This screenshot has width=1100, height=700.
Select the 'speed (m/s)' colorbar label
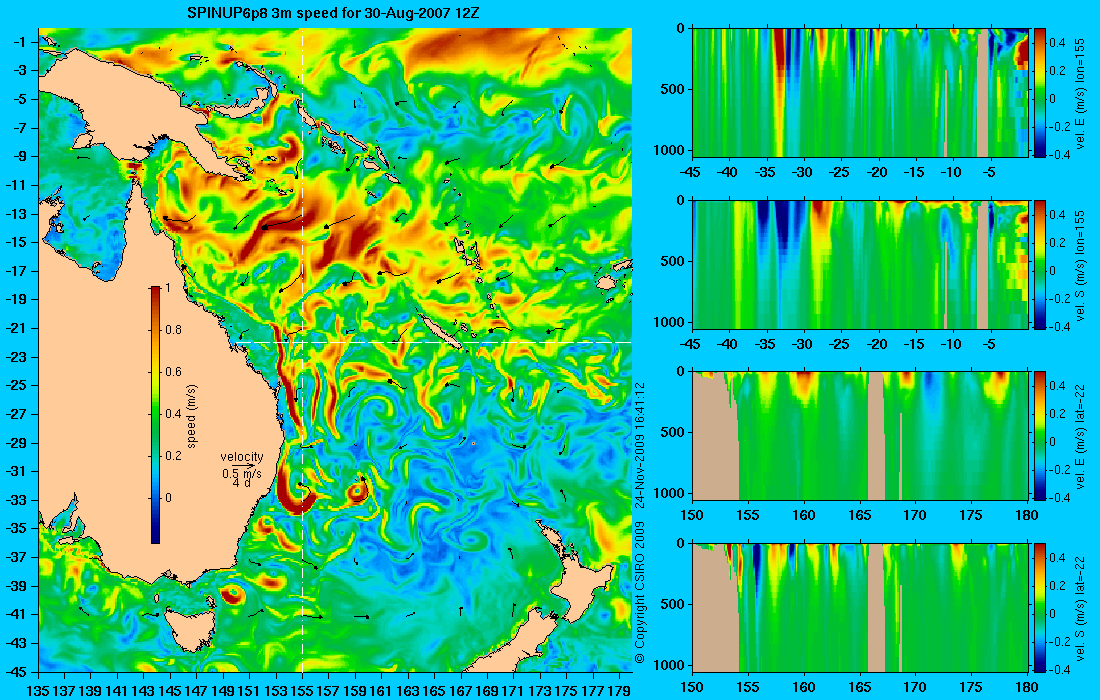click(192, 416)
